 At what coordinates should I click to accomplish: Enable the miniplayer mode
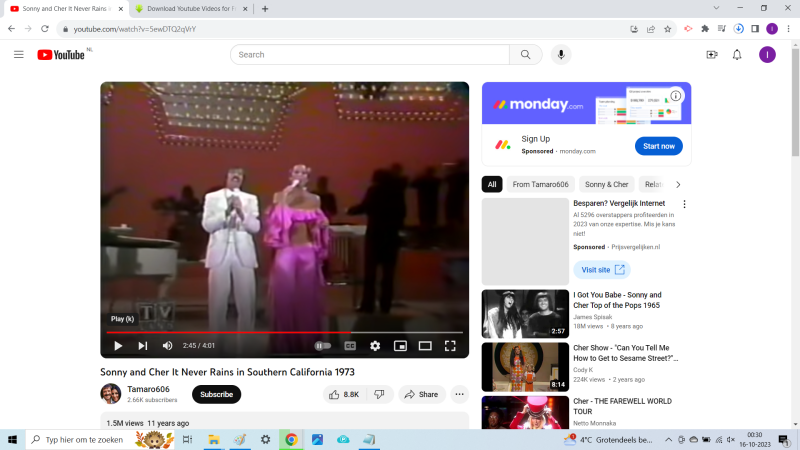(401, 346)
